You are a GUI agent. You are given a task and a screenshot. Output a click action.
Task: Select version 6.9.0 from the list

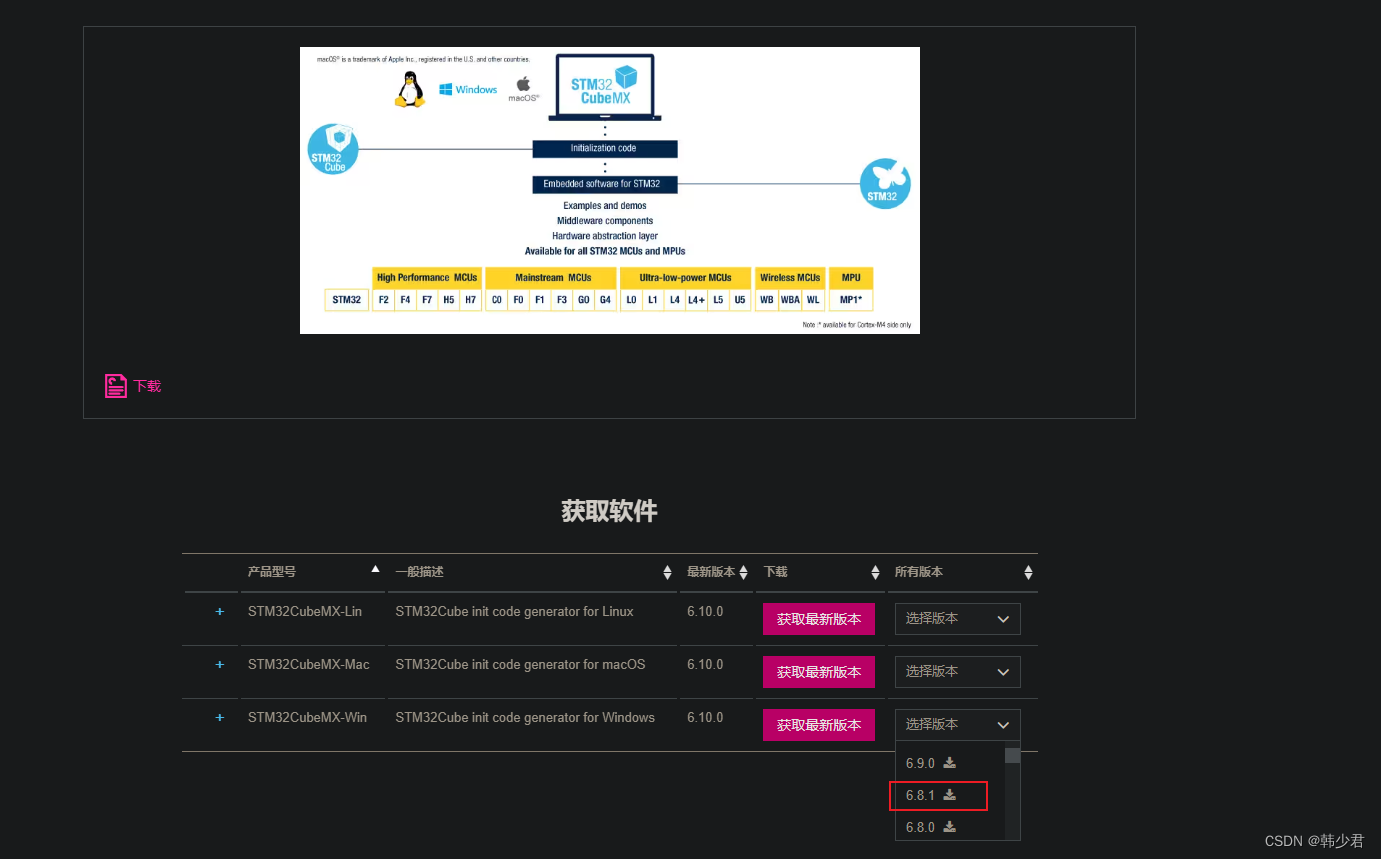point(920,763)
